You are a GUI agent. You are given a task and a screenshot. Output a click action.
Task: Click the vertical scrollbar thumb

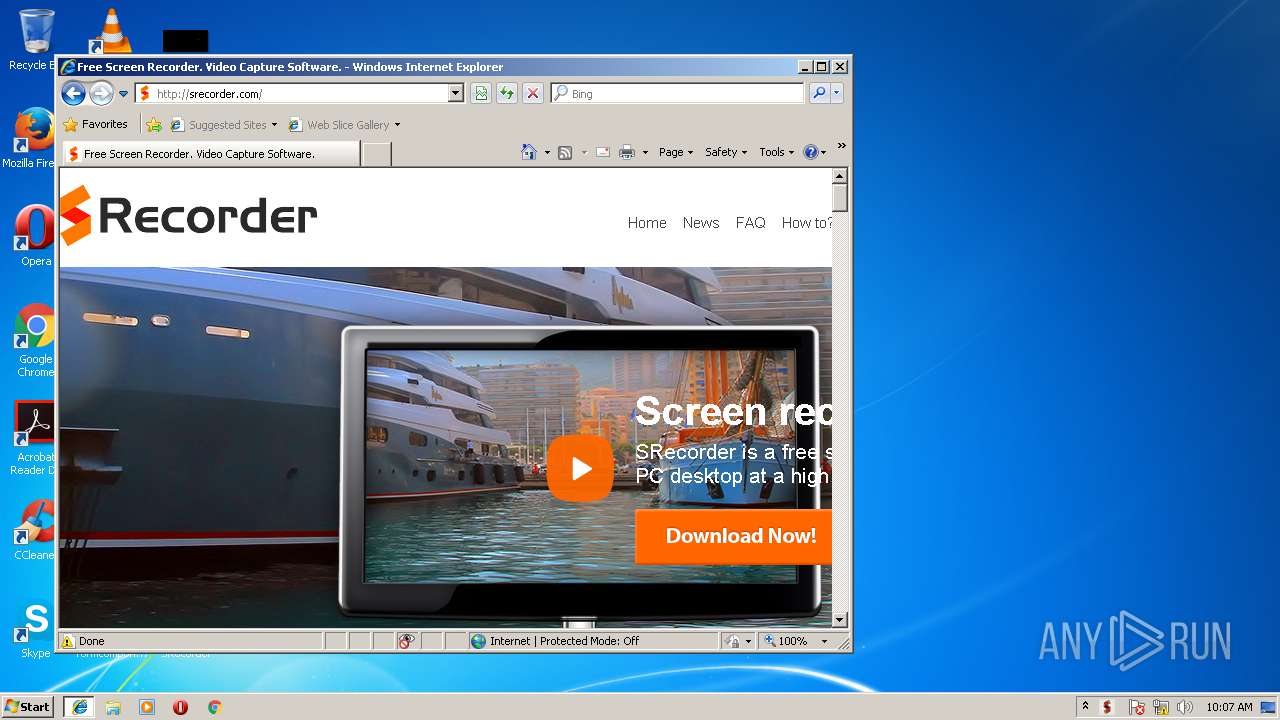tap(840, 198)
